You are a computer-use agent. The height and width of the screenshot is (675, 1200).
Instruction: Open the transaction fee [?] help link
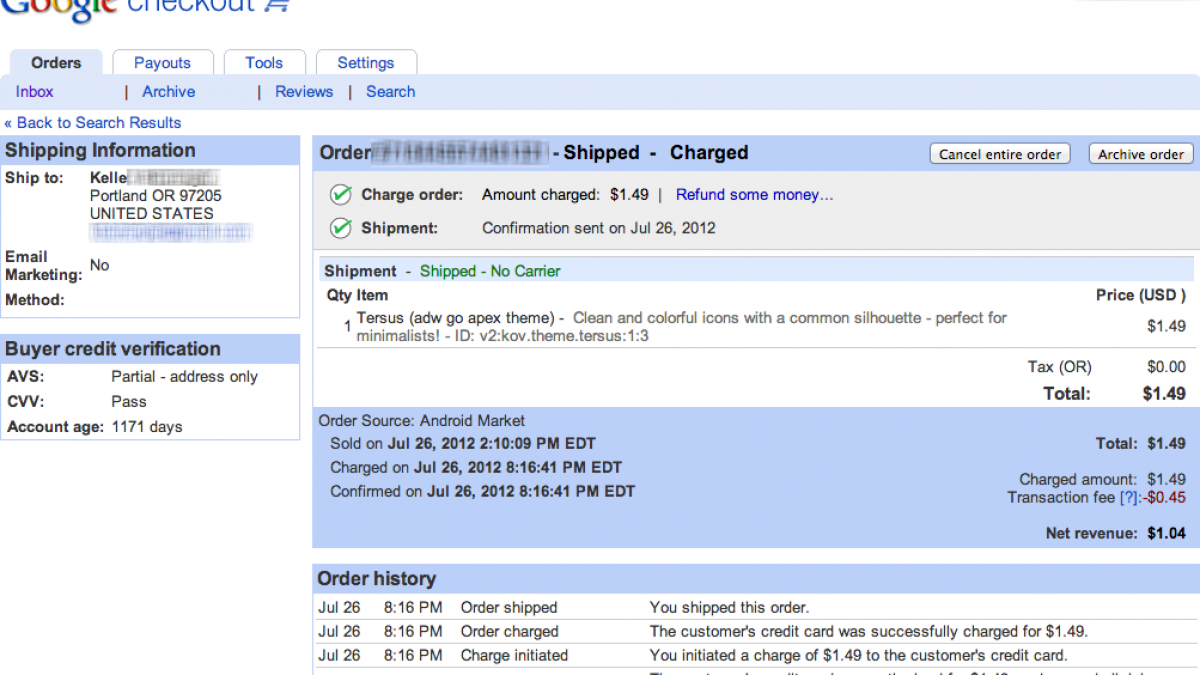(1129, 498)
